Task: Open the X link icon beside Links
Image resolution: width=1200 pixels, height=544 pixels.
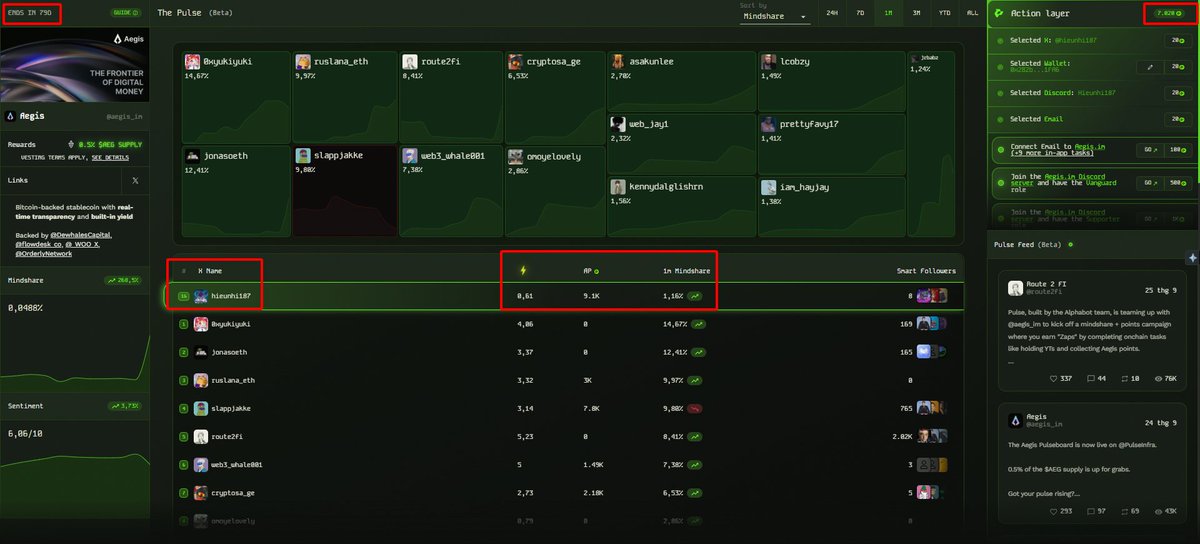Action: tap(135, 180)
